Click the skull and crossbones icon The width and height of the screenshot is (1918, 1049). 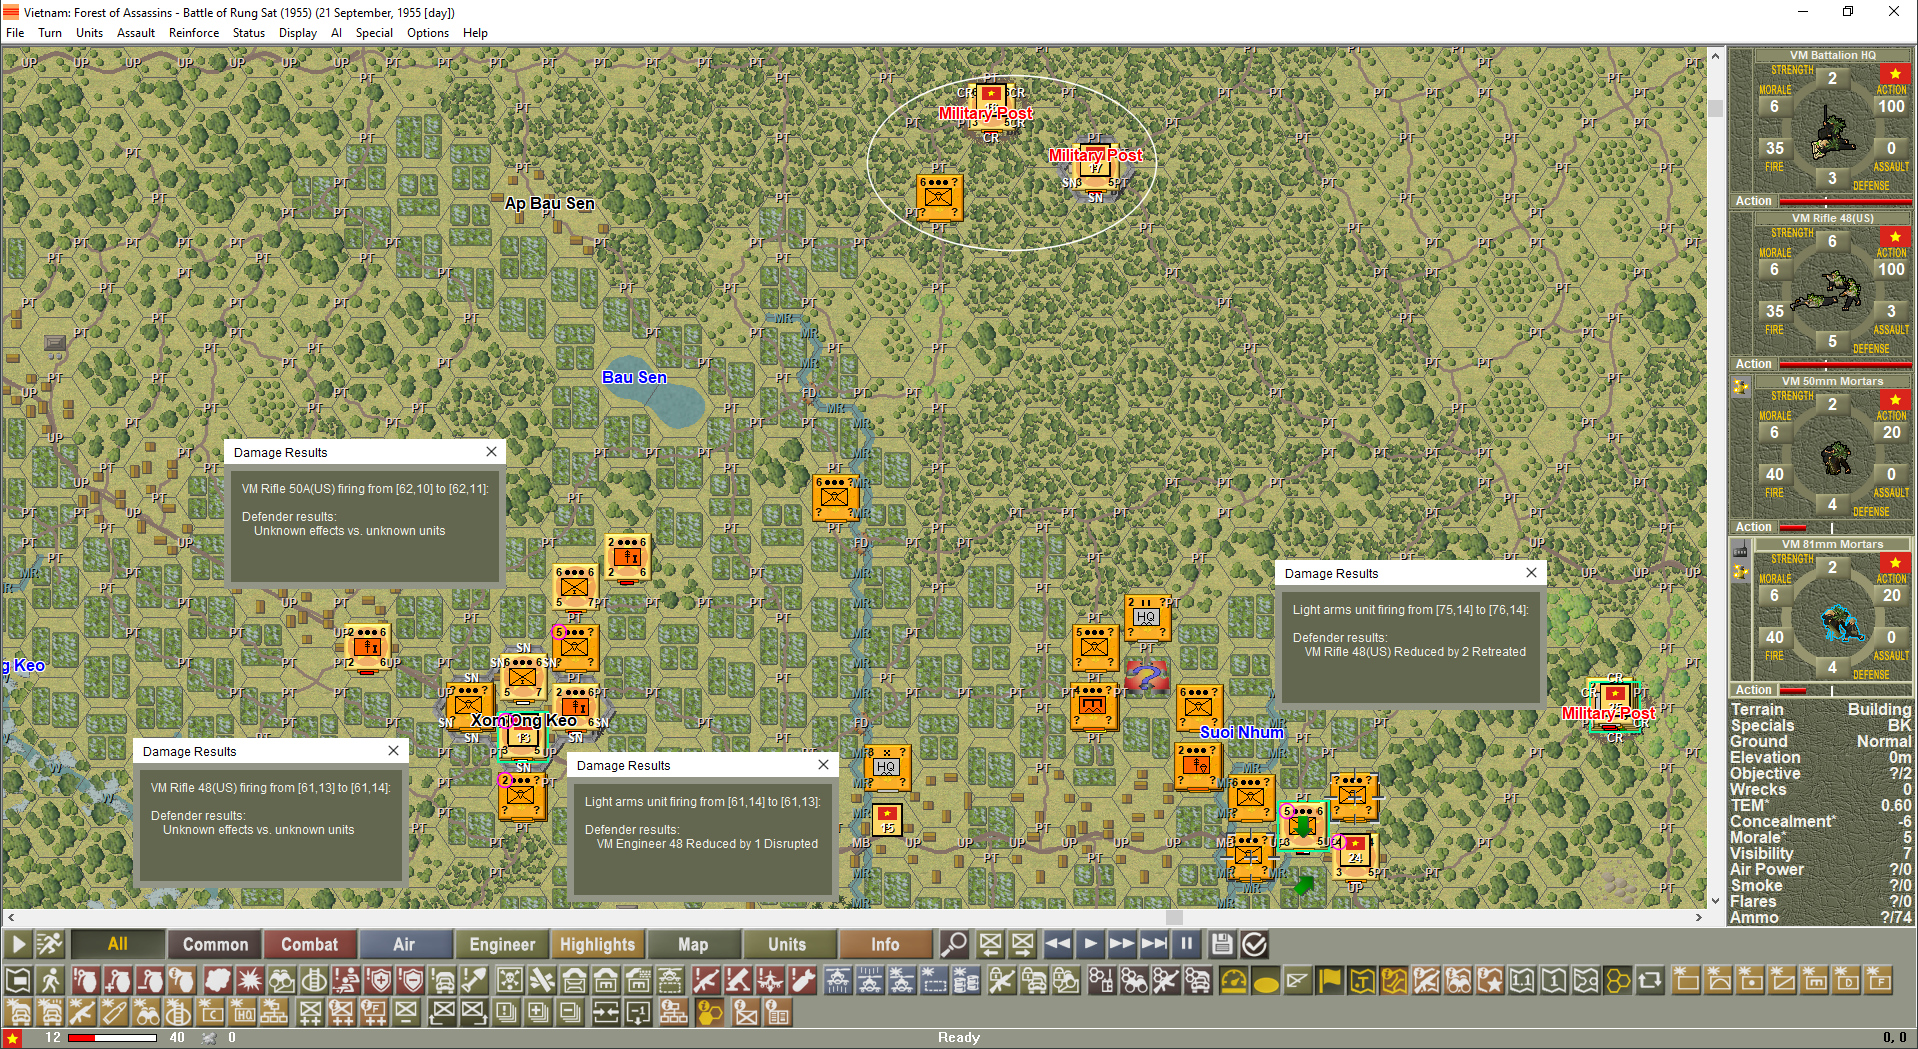510,981
